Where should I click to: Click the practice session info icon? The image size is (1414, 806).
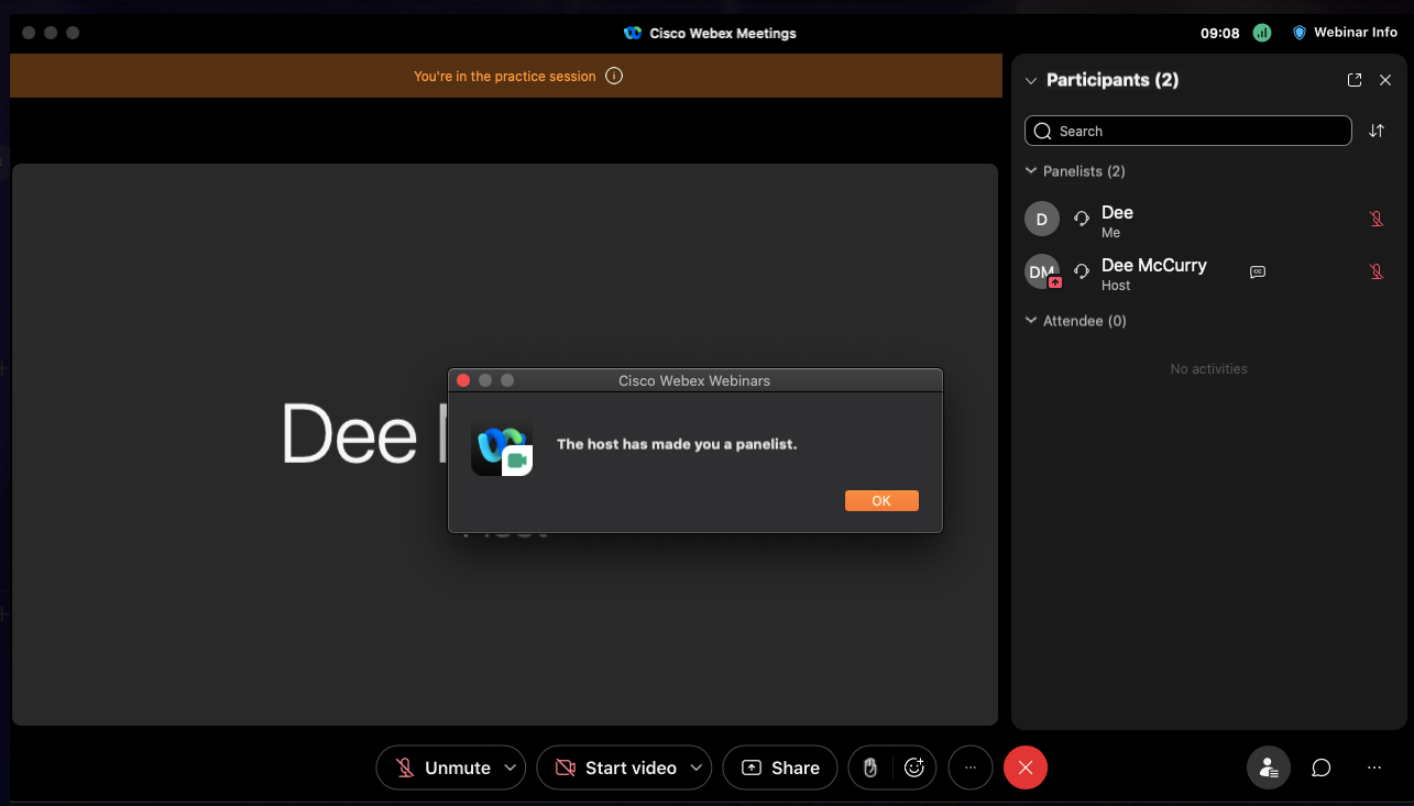(614, 76)
